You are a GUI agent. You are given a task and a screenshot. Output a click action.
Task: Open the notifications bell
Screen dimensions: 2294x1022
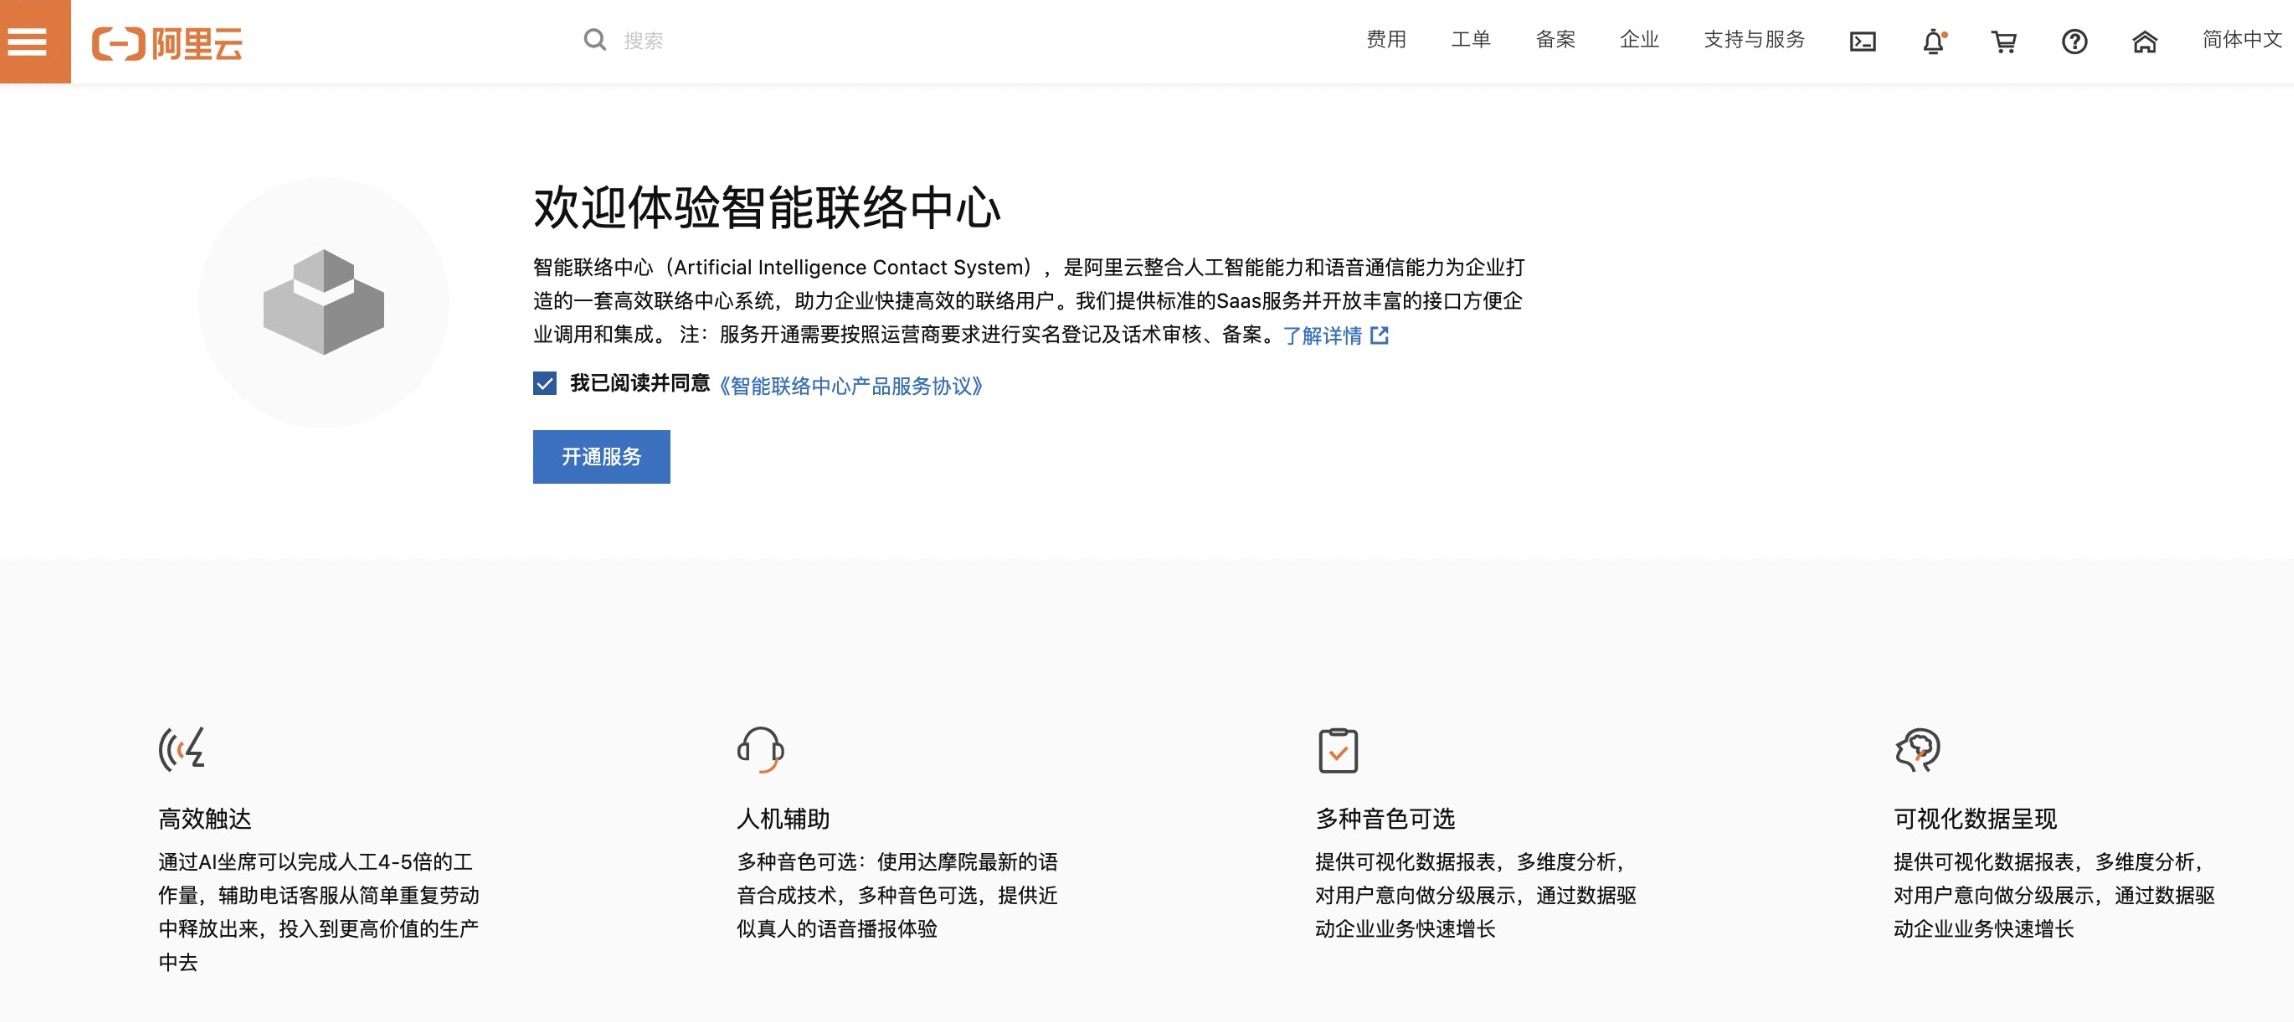1934,41
